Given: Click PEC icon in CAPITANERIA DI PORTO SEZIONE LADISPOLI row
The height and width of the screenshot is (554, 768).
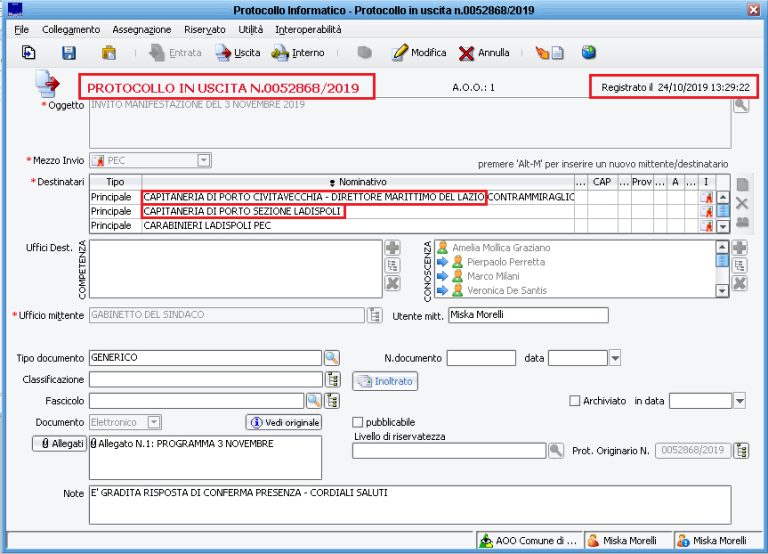Looking at the screenshot, I should (706, 212).
